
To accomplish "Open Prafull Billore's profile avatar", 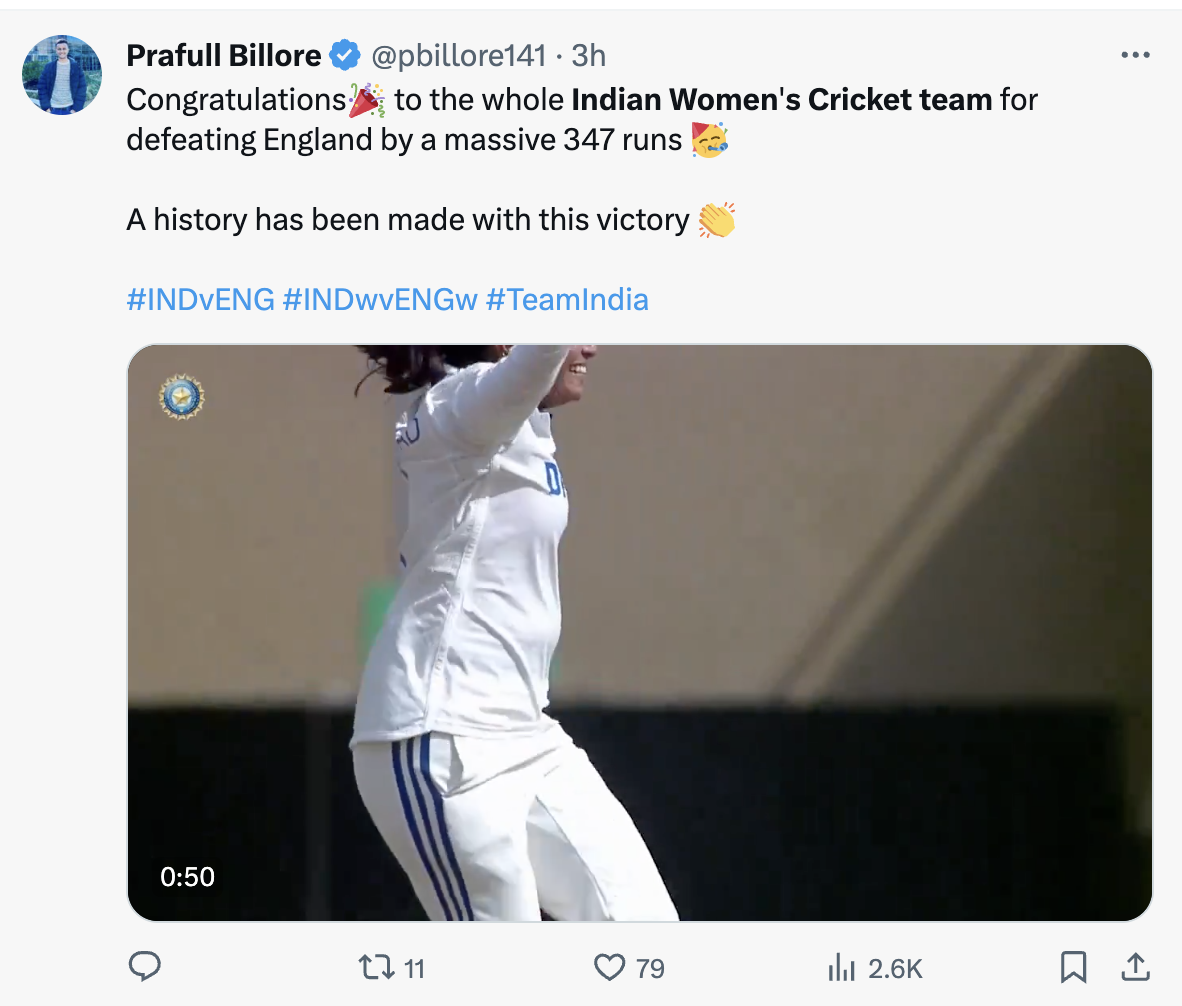I will coord(62,75).
